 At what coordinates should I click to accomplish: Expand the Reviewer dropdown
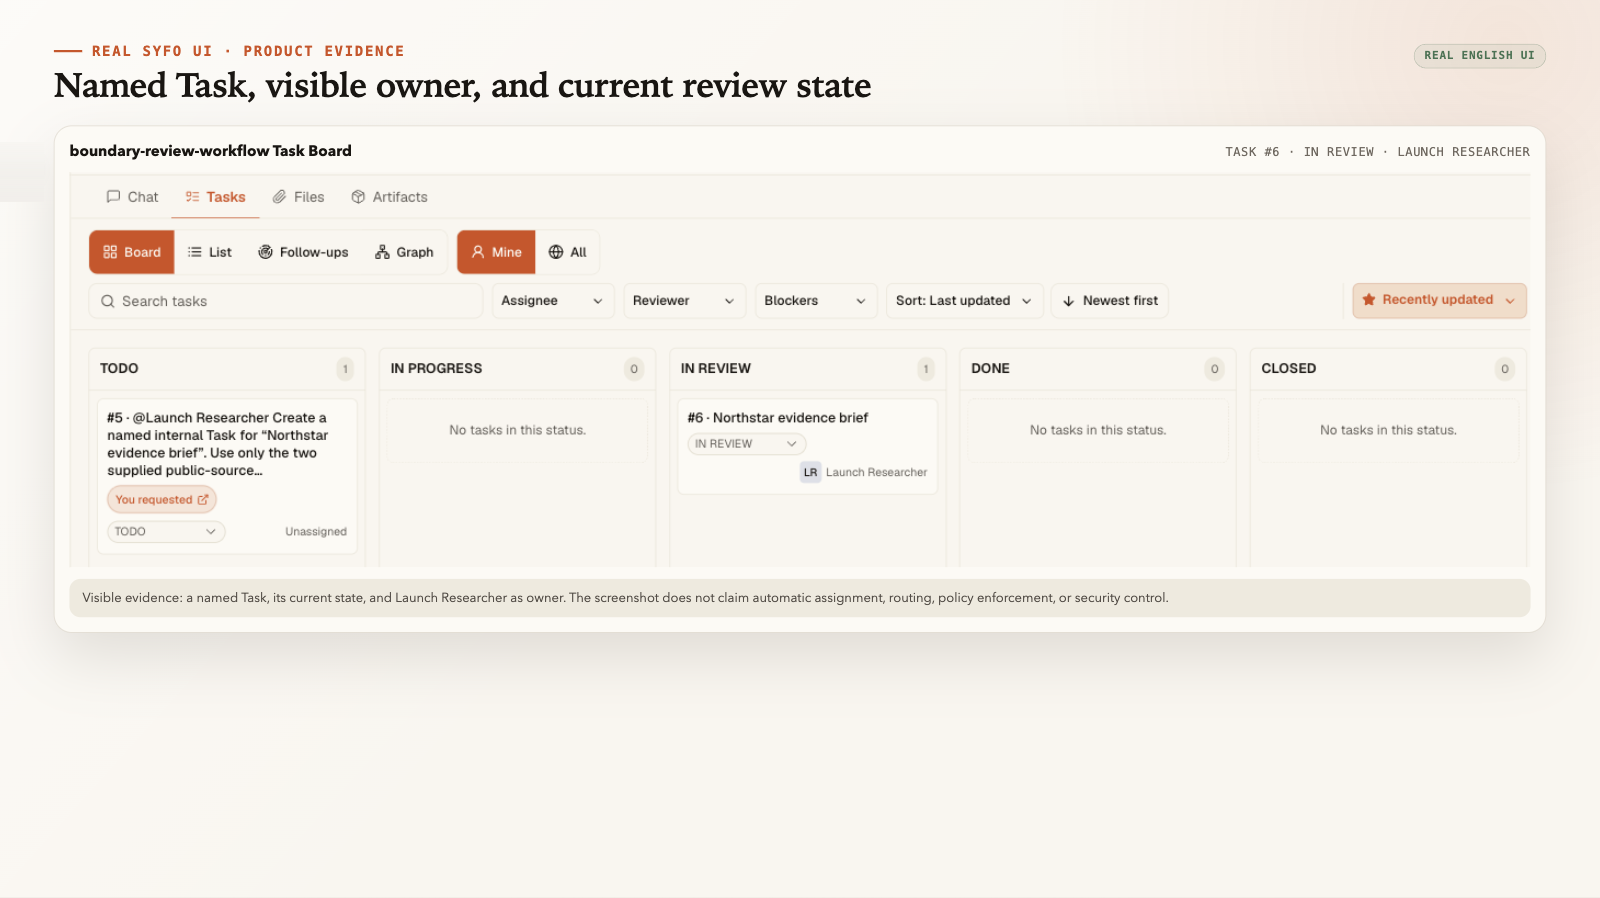pos(685,301)
